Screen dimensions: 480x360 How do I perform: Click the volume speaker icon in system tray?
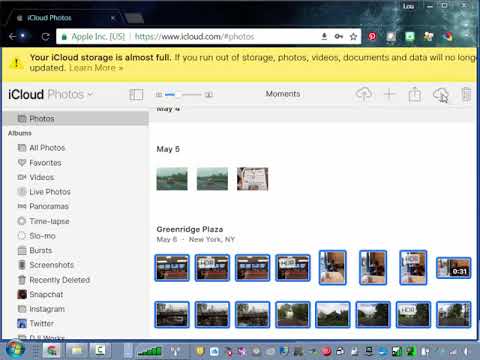(466, 351)
